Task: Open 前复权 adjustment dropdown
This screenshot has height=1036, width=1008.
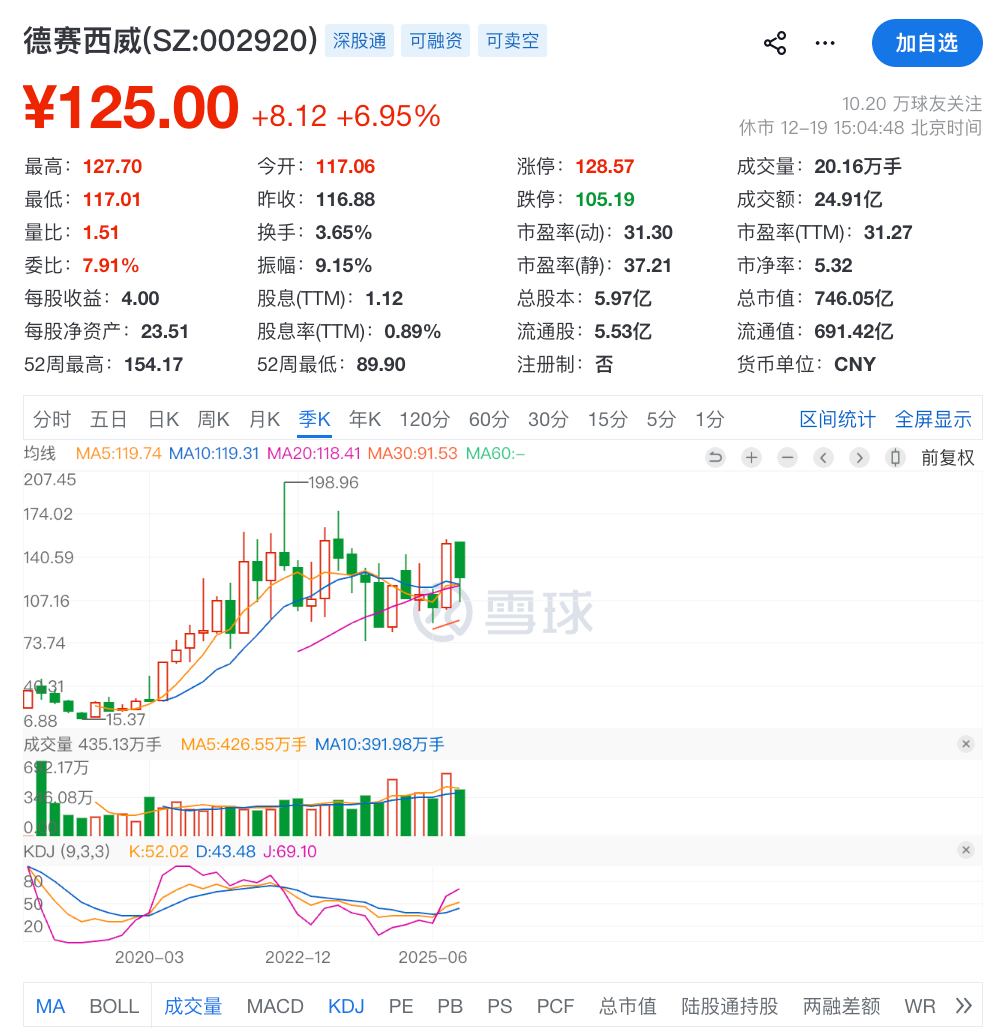Action: pyautogui.click(x=947, y=457)
